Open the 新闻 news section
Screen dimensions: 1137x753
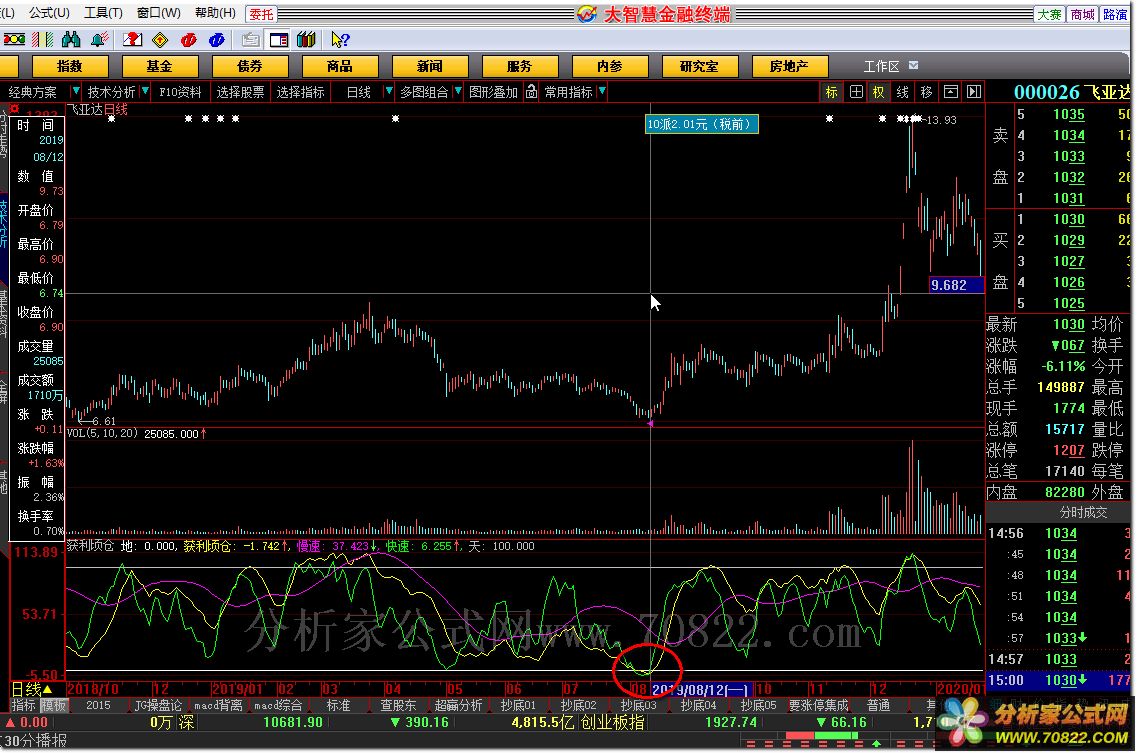pyautogui.click(x=429, y=66)
